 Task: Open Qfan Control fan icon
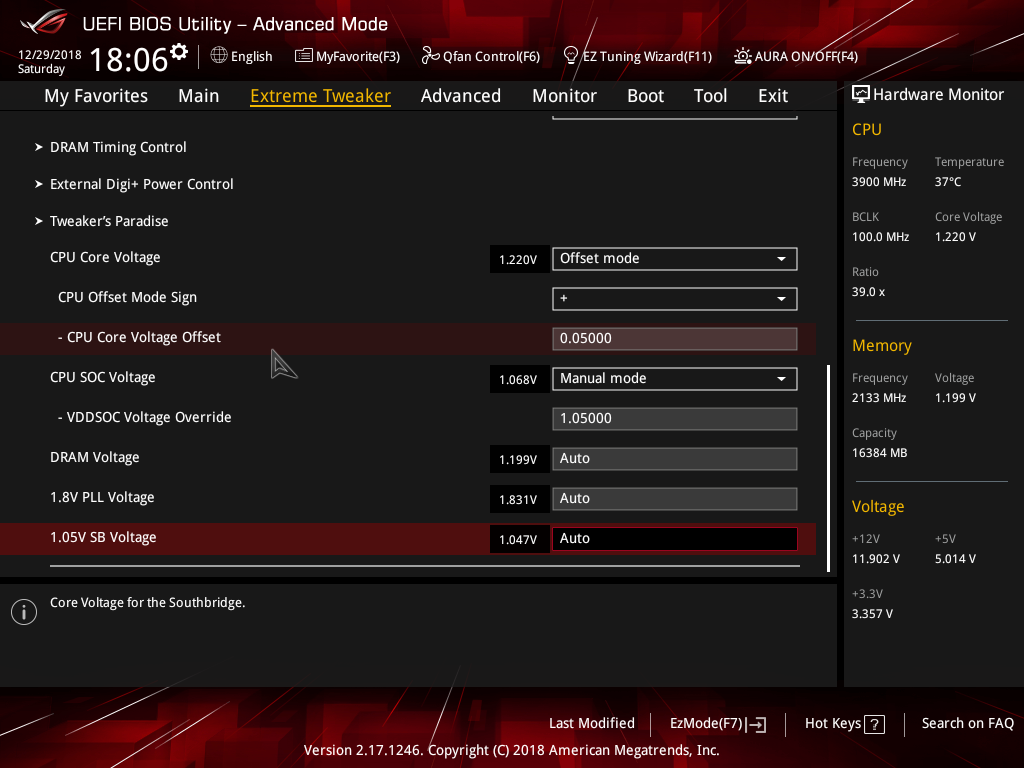[430, 56]
